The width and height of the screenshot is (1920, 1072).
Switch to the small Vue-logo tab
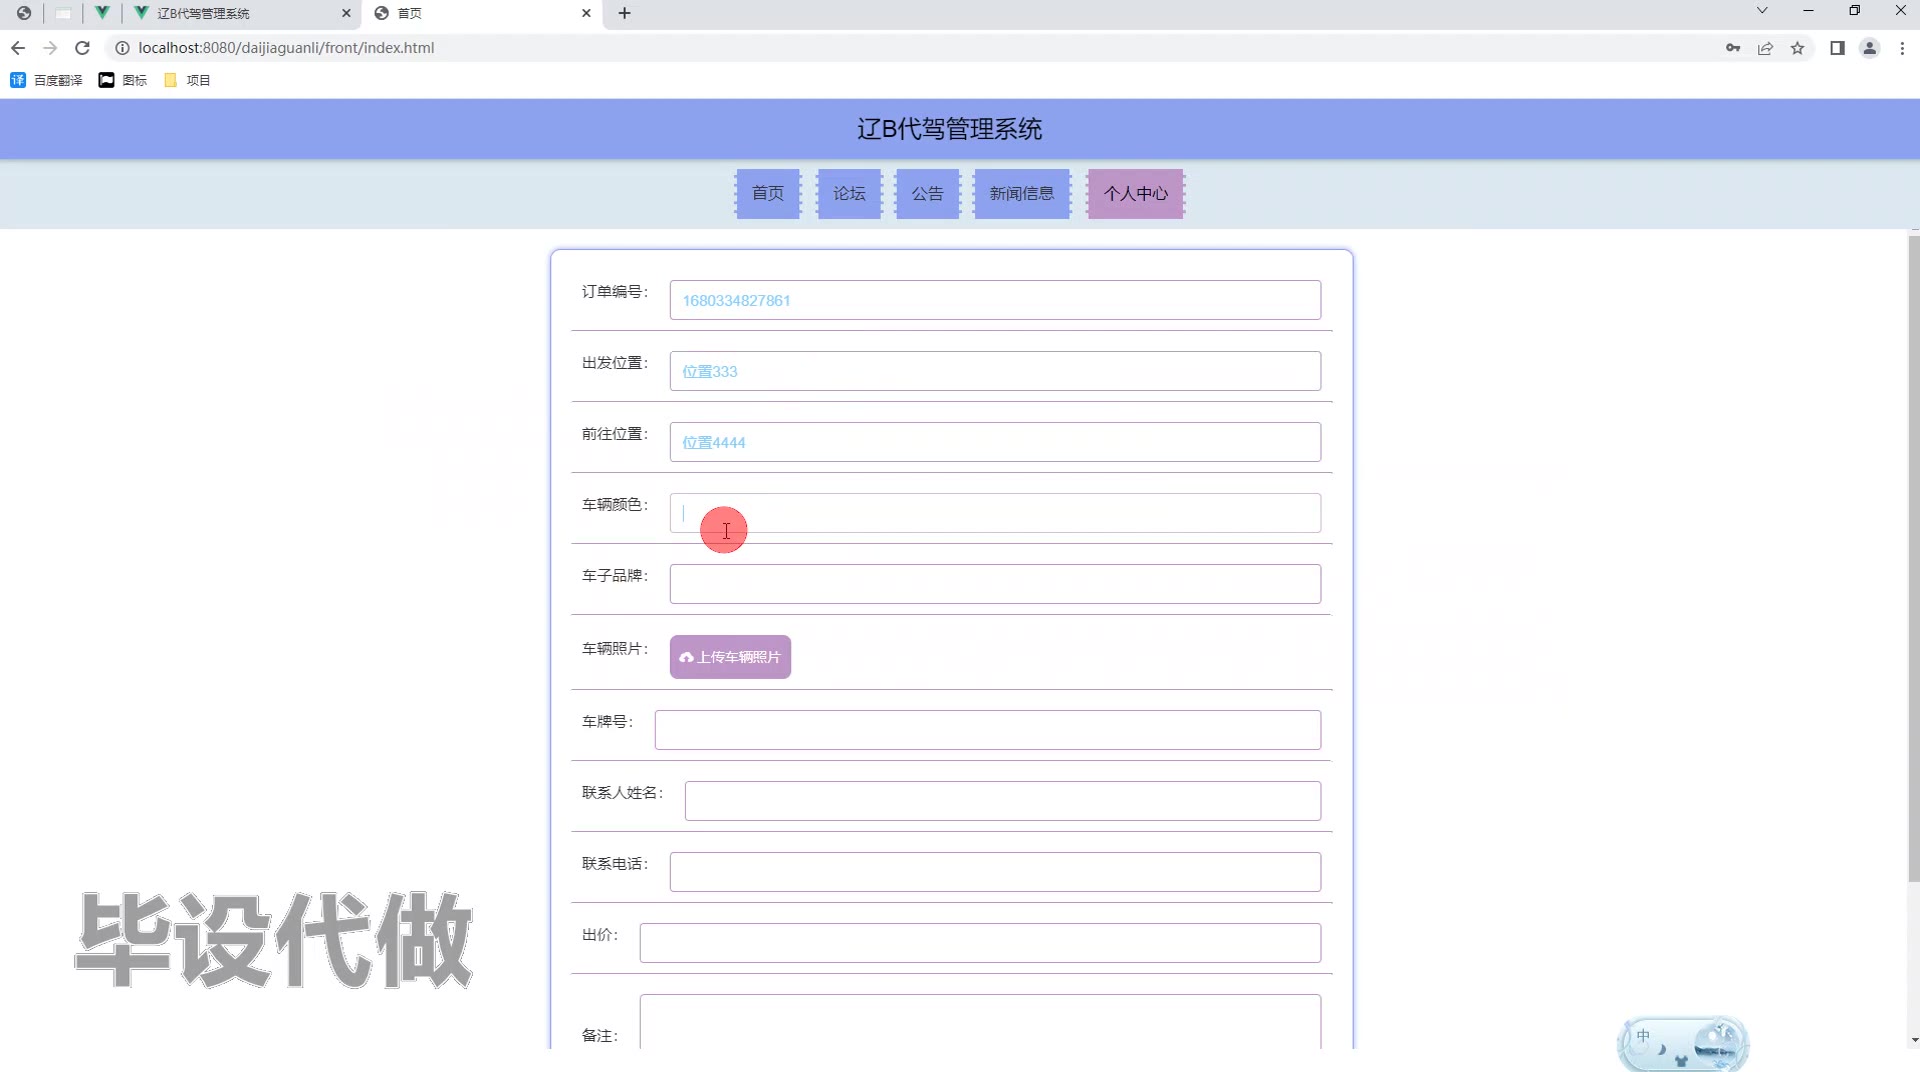102,13
